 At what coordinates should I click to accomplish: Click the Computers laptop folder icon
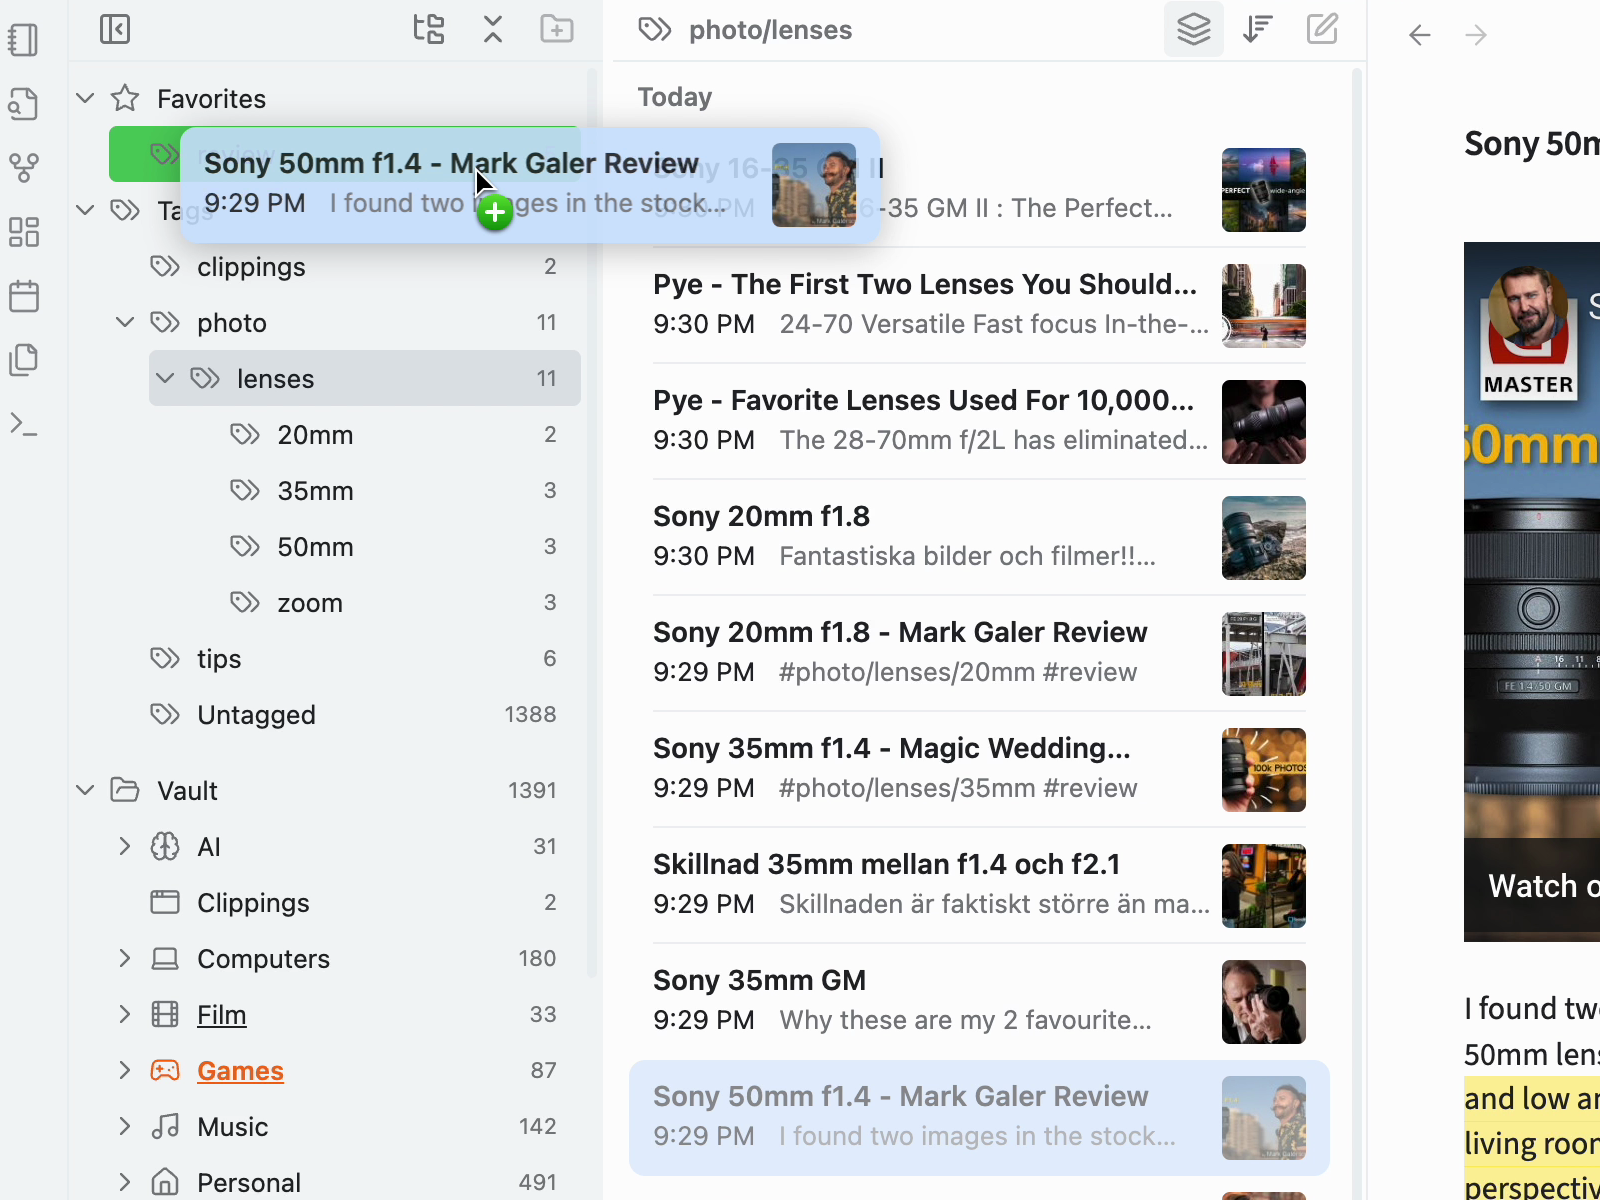tap(165, 959)
